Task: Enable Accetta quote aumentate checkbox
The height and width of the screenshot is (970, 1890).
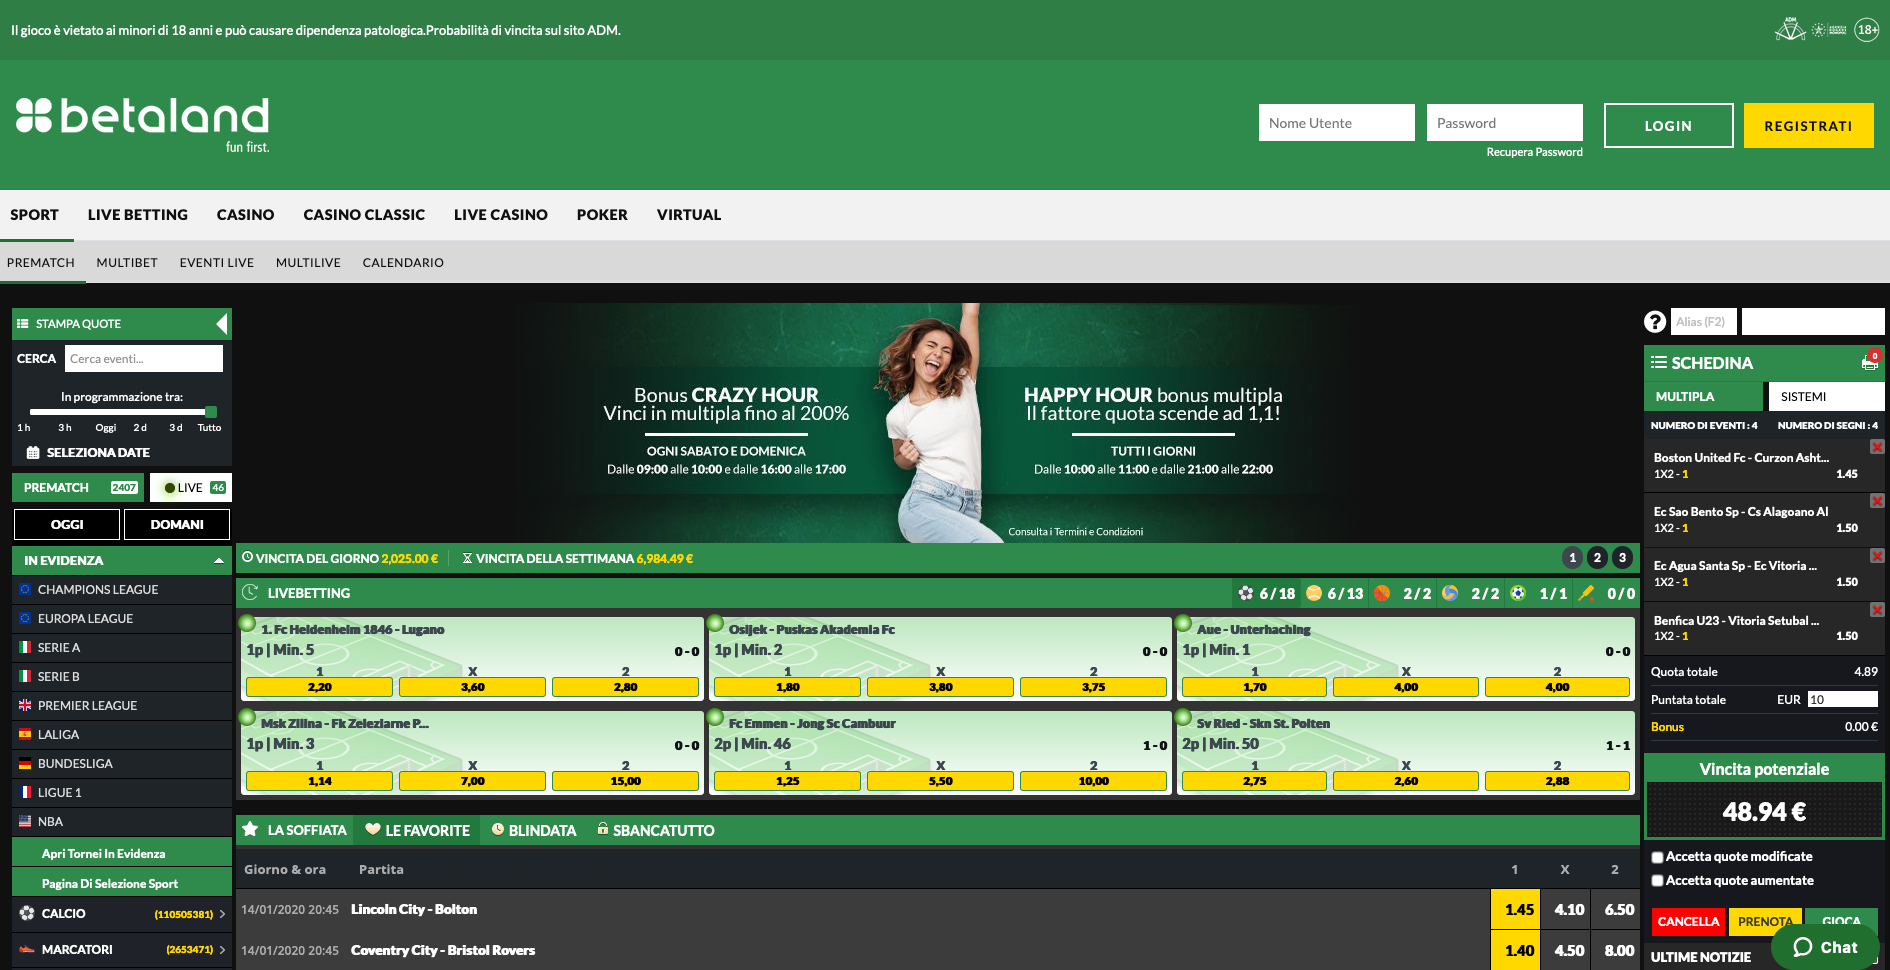Action: (x=1657, y=881)
